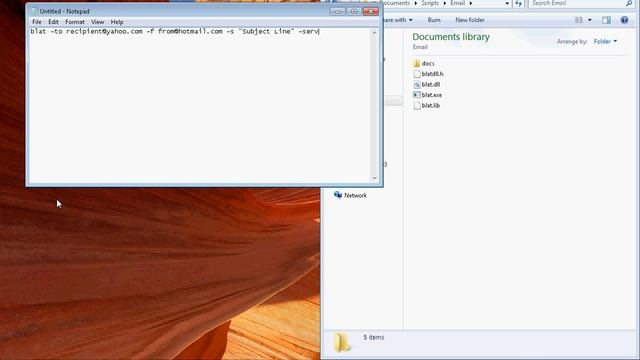The height and width of the screenshot is (360, 640).
Task: Select the blatdll.h file name
Action: 432,74
